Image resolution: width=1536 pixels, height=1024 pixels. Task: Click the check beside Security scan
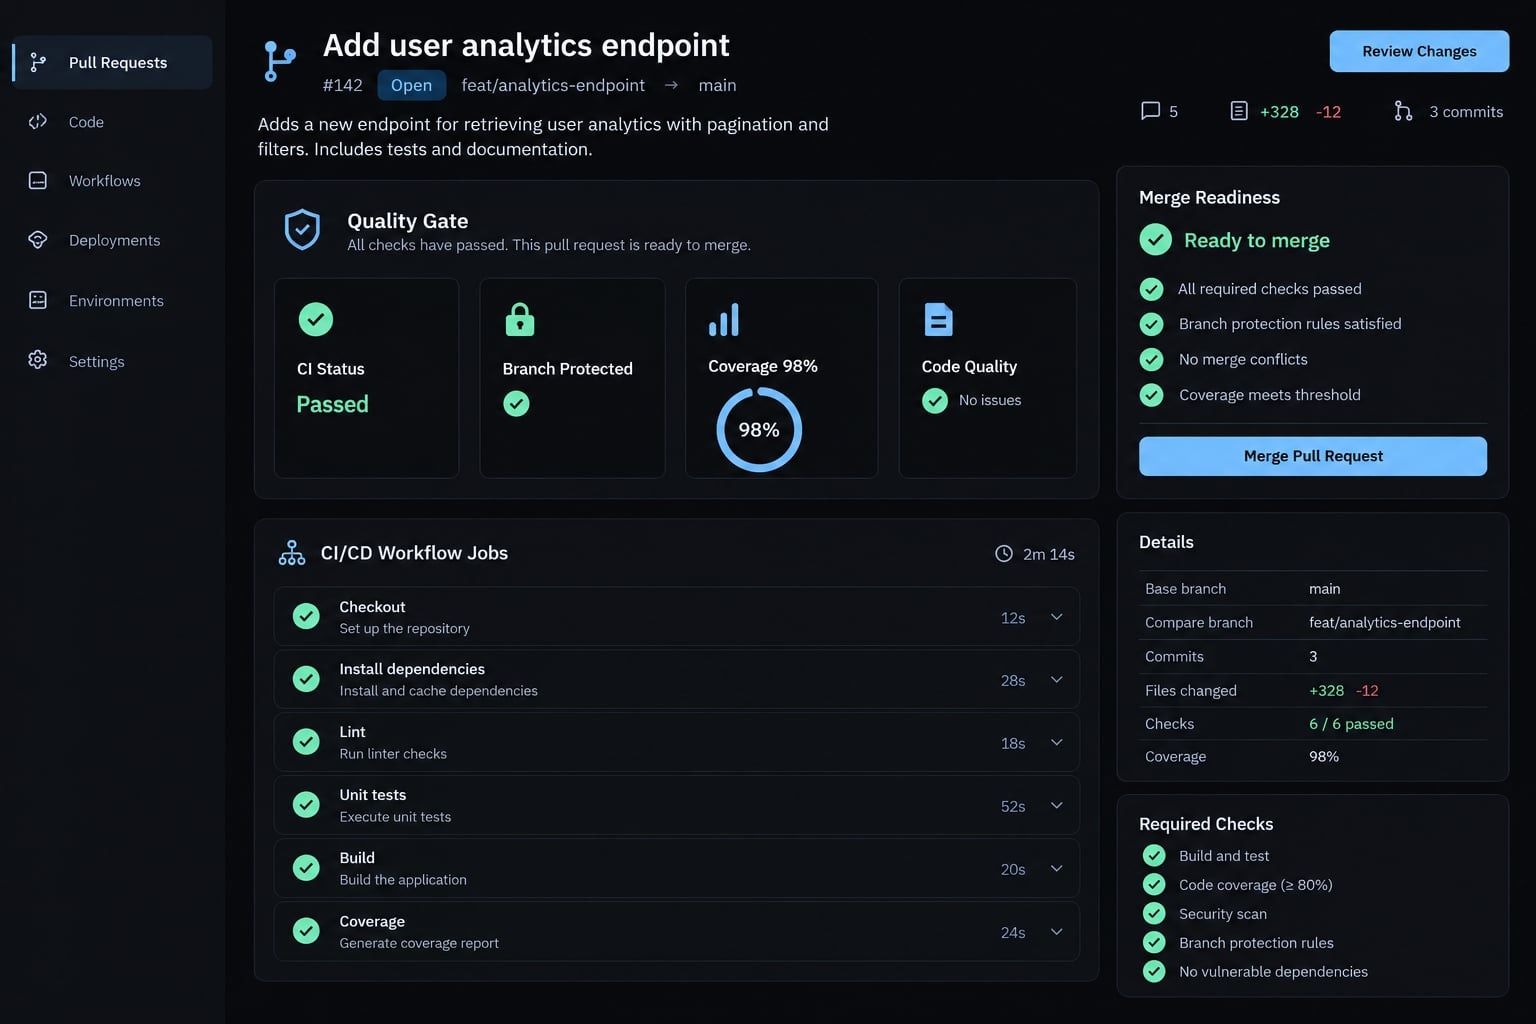1154,913
